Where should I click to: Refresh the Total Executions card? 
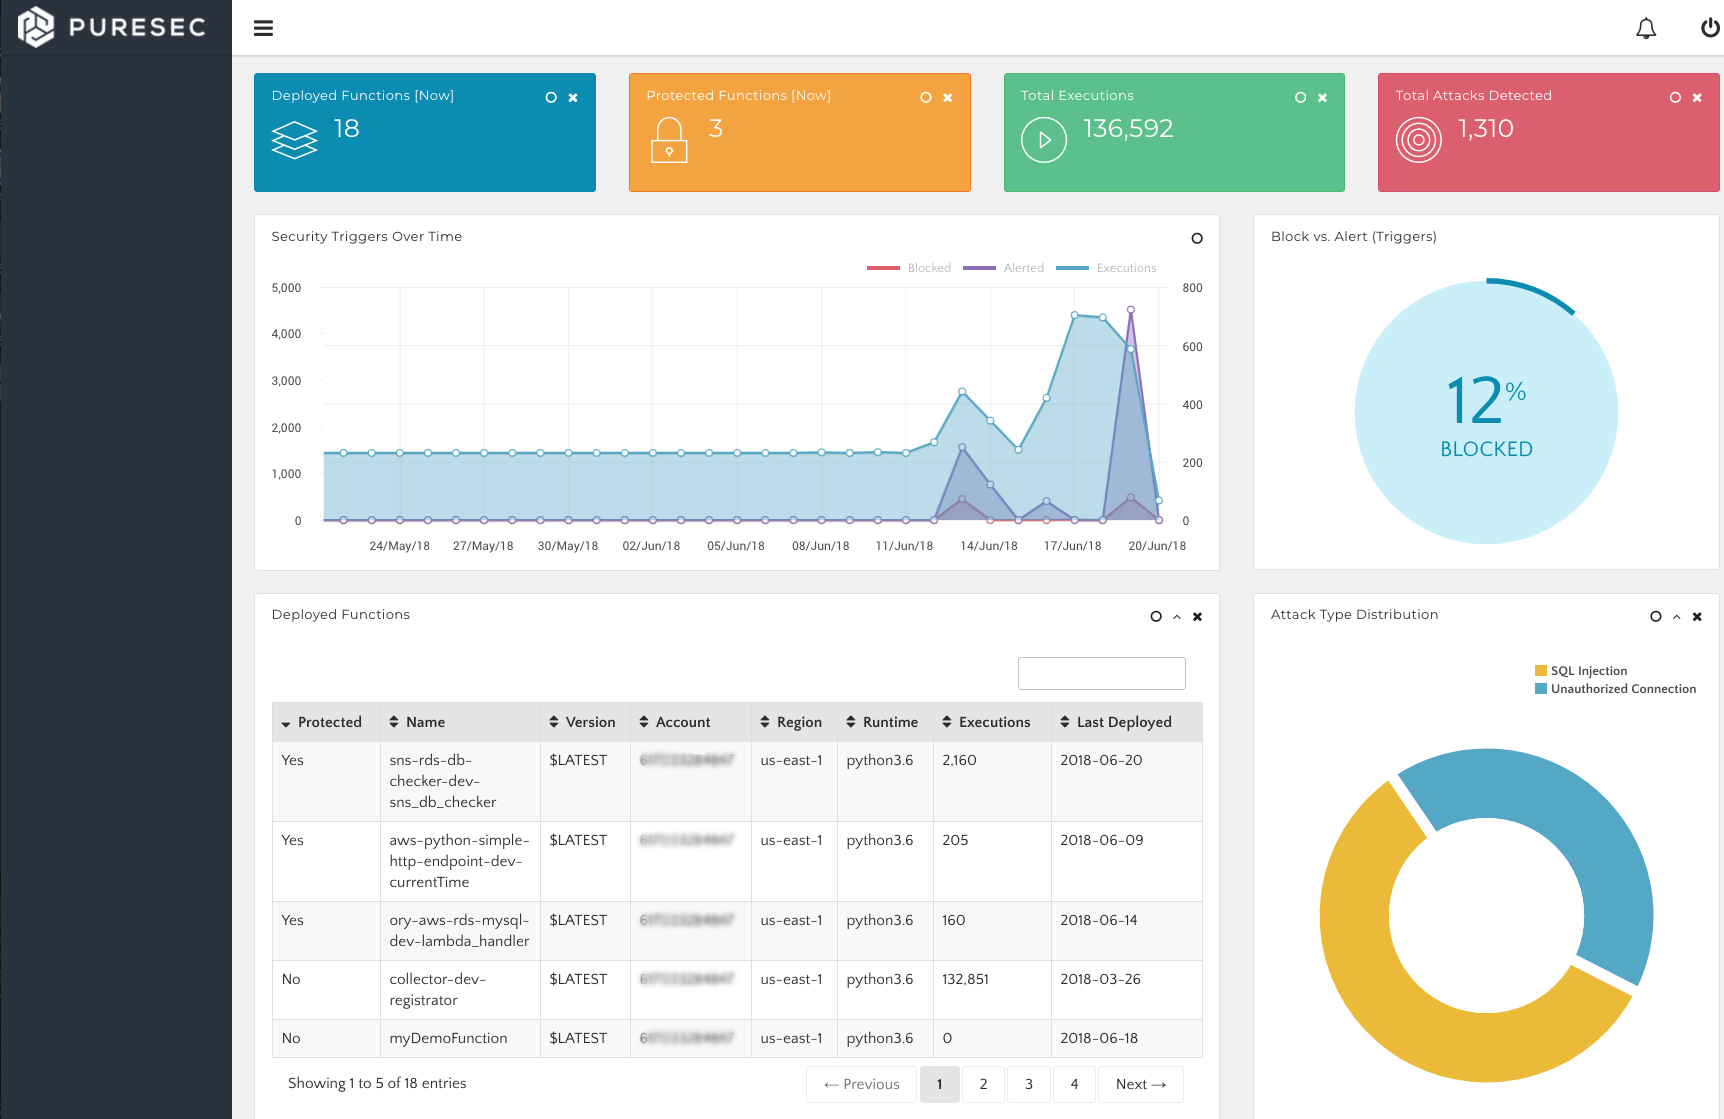point(1301,98)
